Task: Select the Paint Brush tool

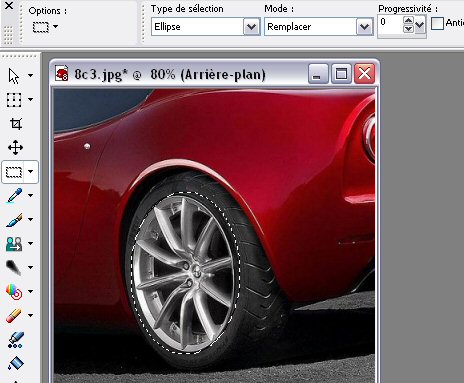Action: click(x=14, y=220)
